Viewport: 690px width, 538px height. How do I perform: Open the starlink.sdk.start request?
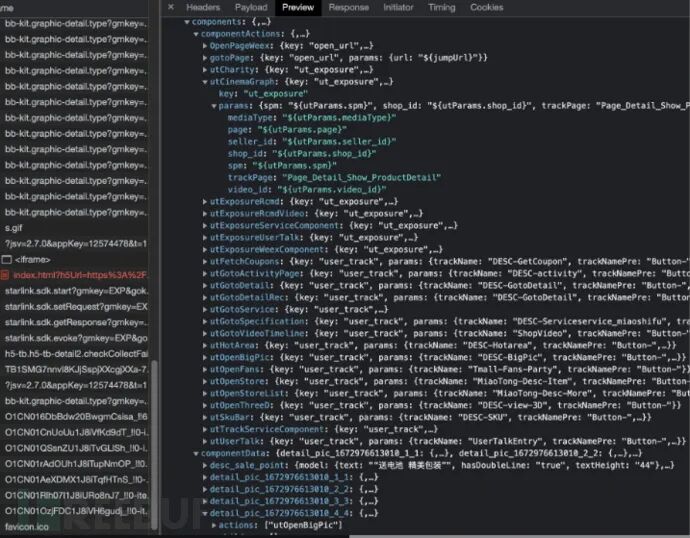74,291
